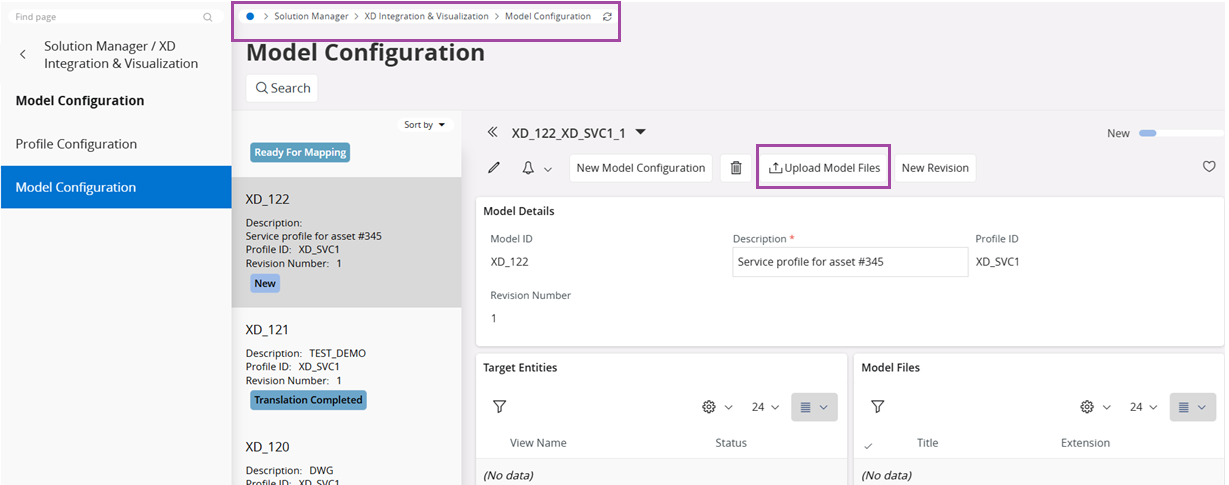Open Profile Configuration in the sidebar
Viewport: 1229px width, 485px height.
(x=76, y=144)
